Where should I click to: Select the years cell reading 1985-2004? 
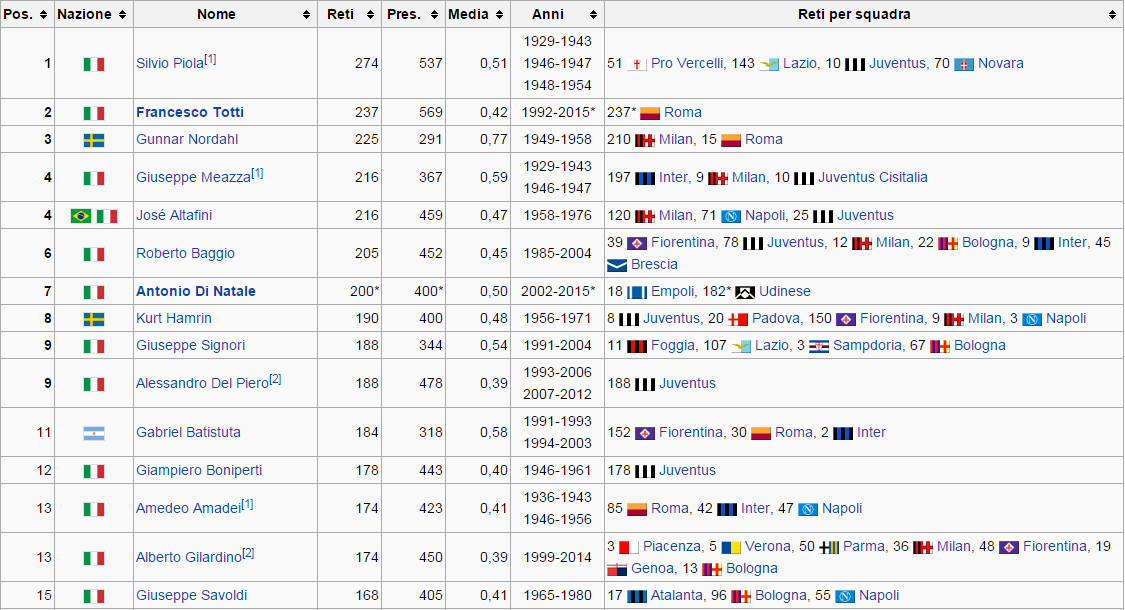(x=557, y=253)
